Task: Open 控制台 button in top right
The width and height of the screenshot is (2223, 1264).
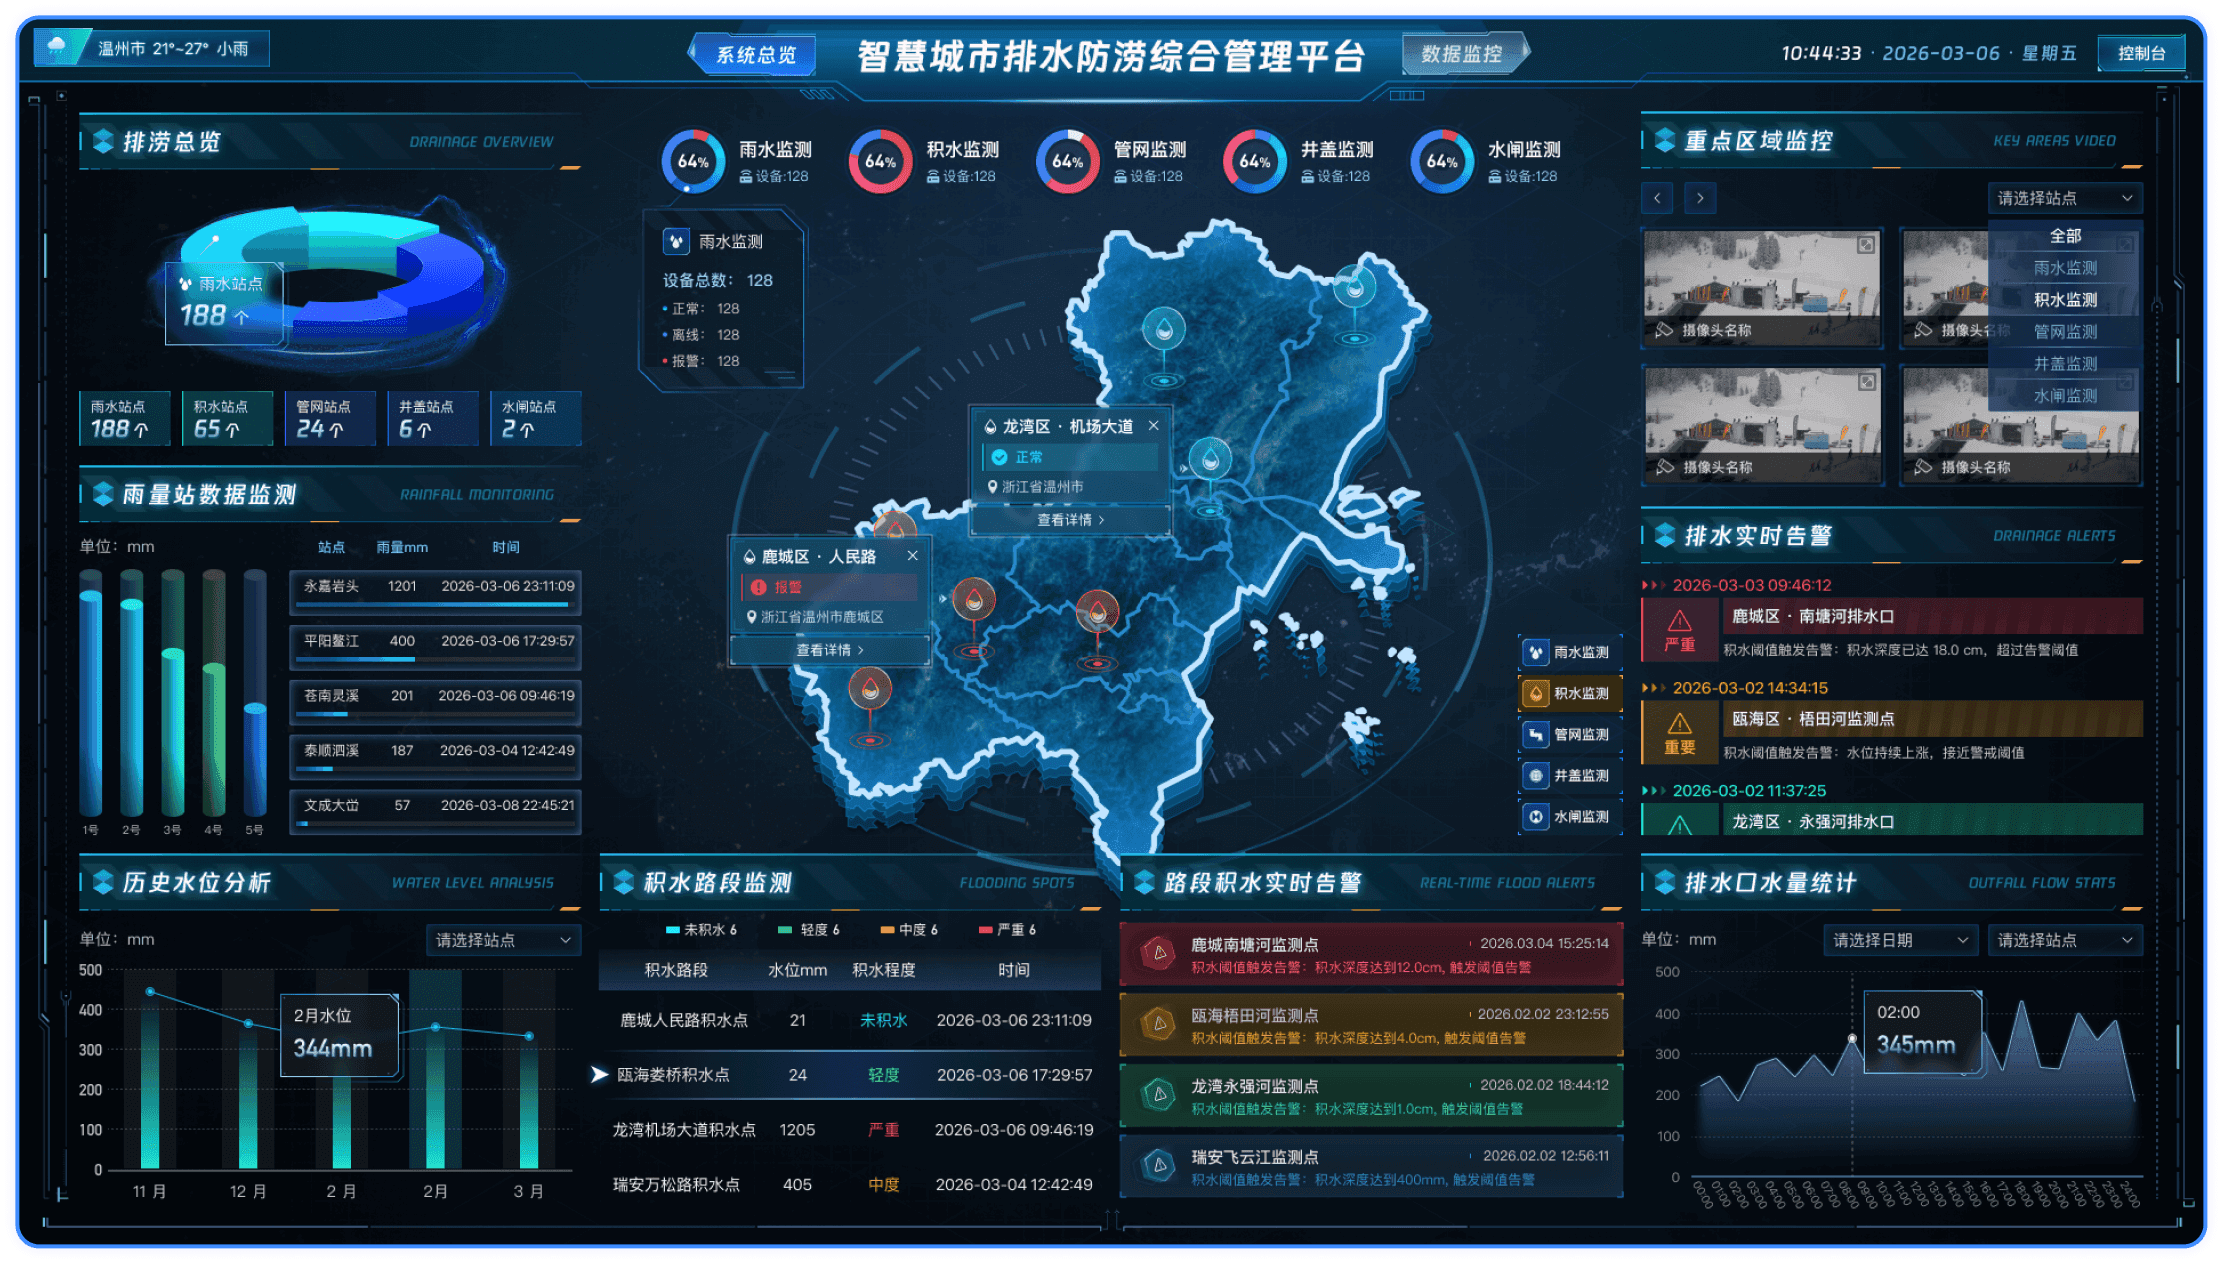Action: pos(2142,53)
